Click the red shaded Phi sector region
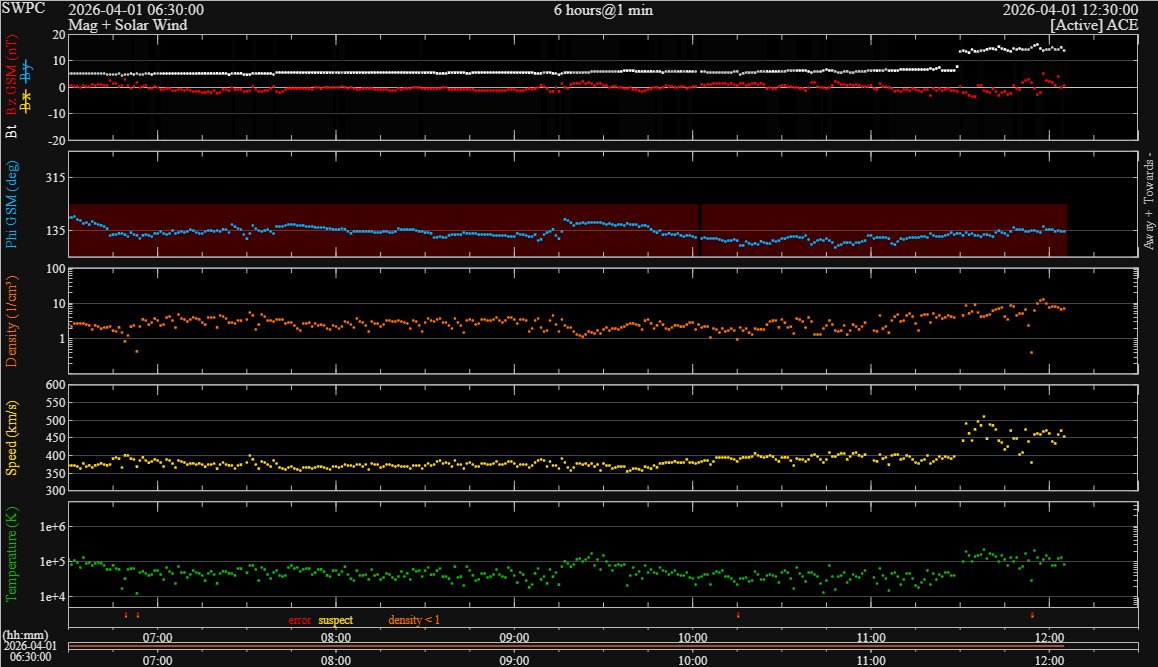The width and height of the screenshot is (1158, 667). (x=568, y=230)
